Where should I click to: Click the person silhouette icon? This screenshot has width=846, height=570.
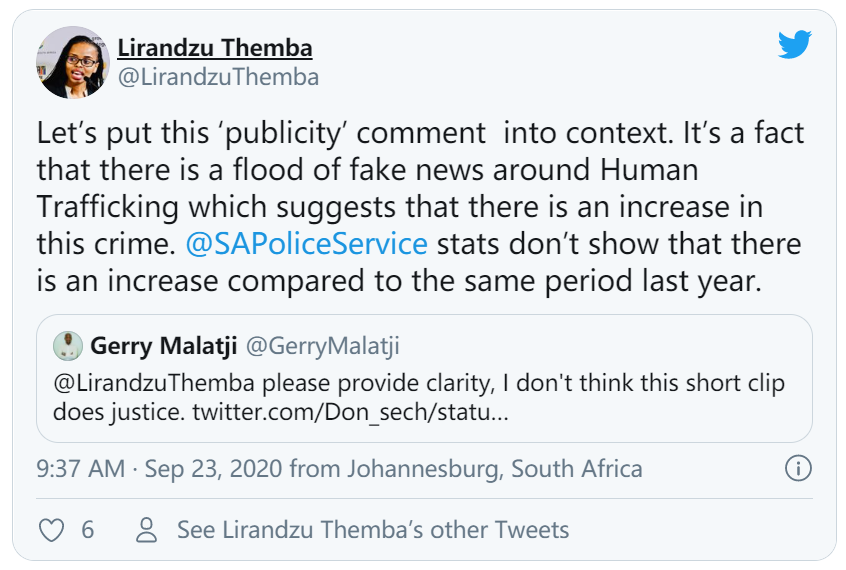click(147, 529)
